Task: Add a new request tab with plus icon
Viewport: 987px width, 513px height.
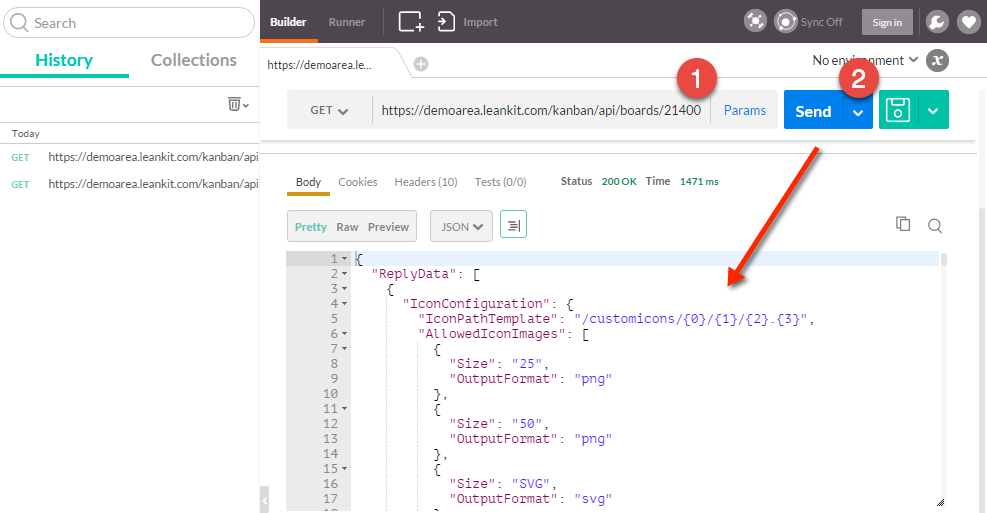Action: (421, 64)
